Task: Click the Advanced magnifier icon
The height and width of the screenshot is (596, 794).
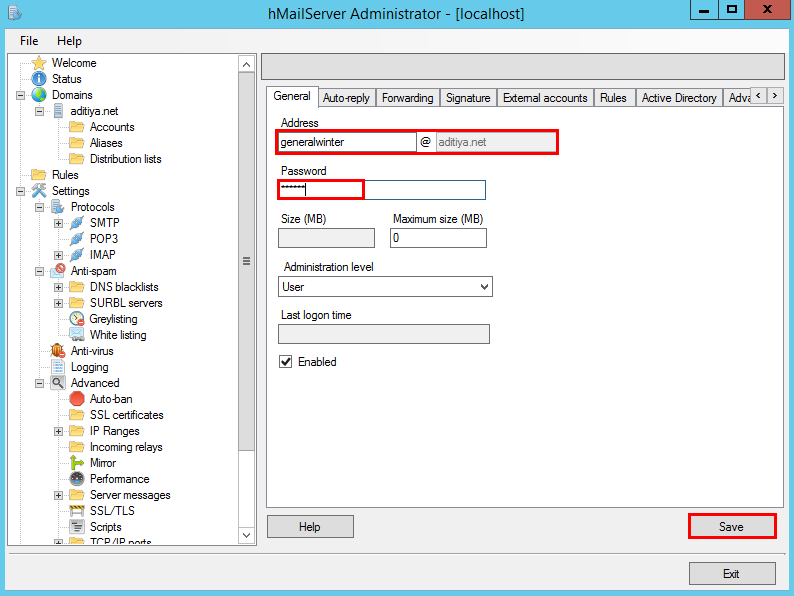Action: pyautogui.click(x=58, y=383)
